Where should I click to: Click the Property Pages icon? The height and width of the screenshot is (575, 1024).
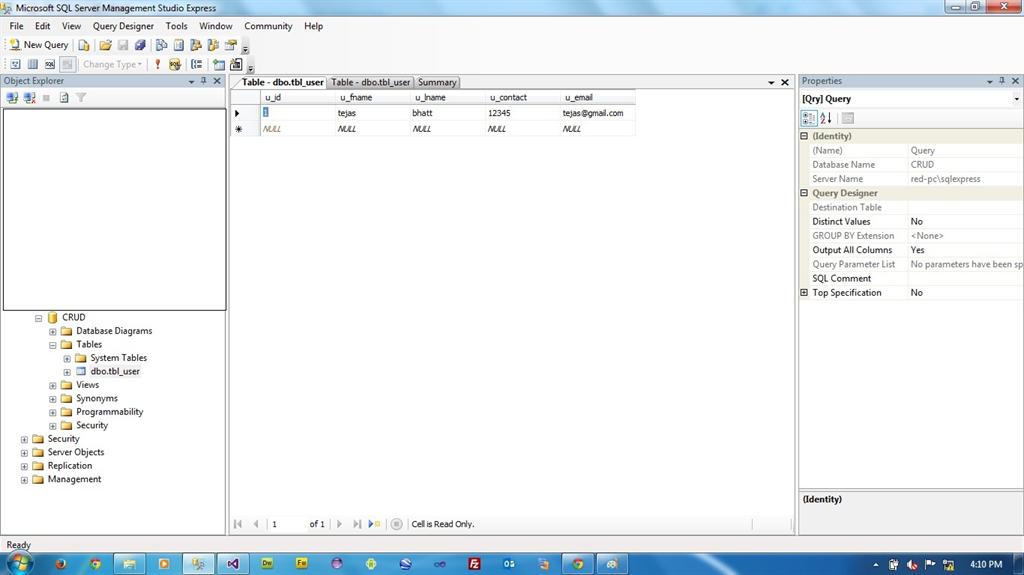(x=848, y=118)
